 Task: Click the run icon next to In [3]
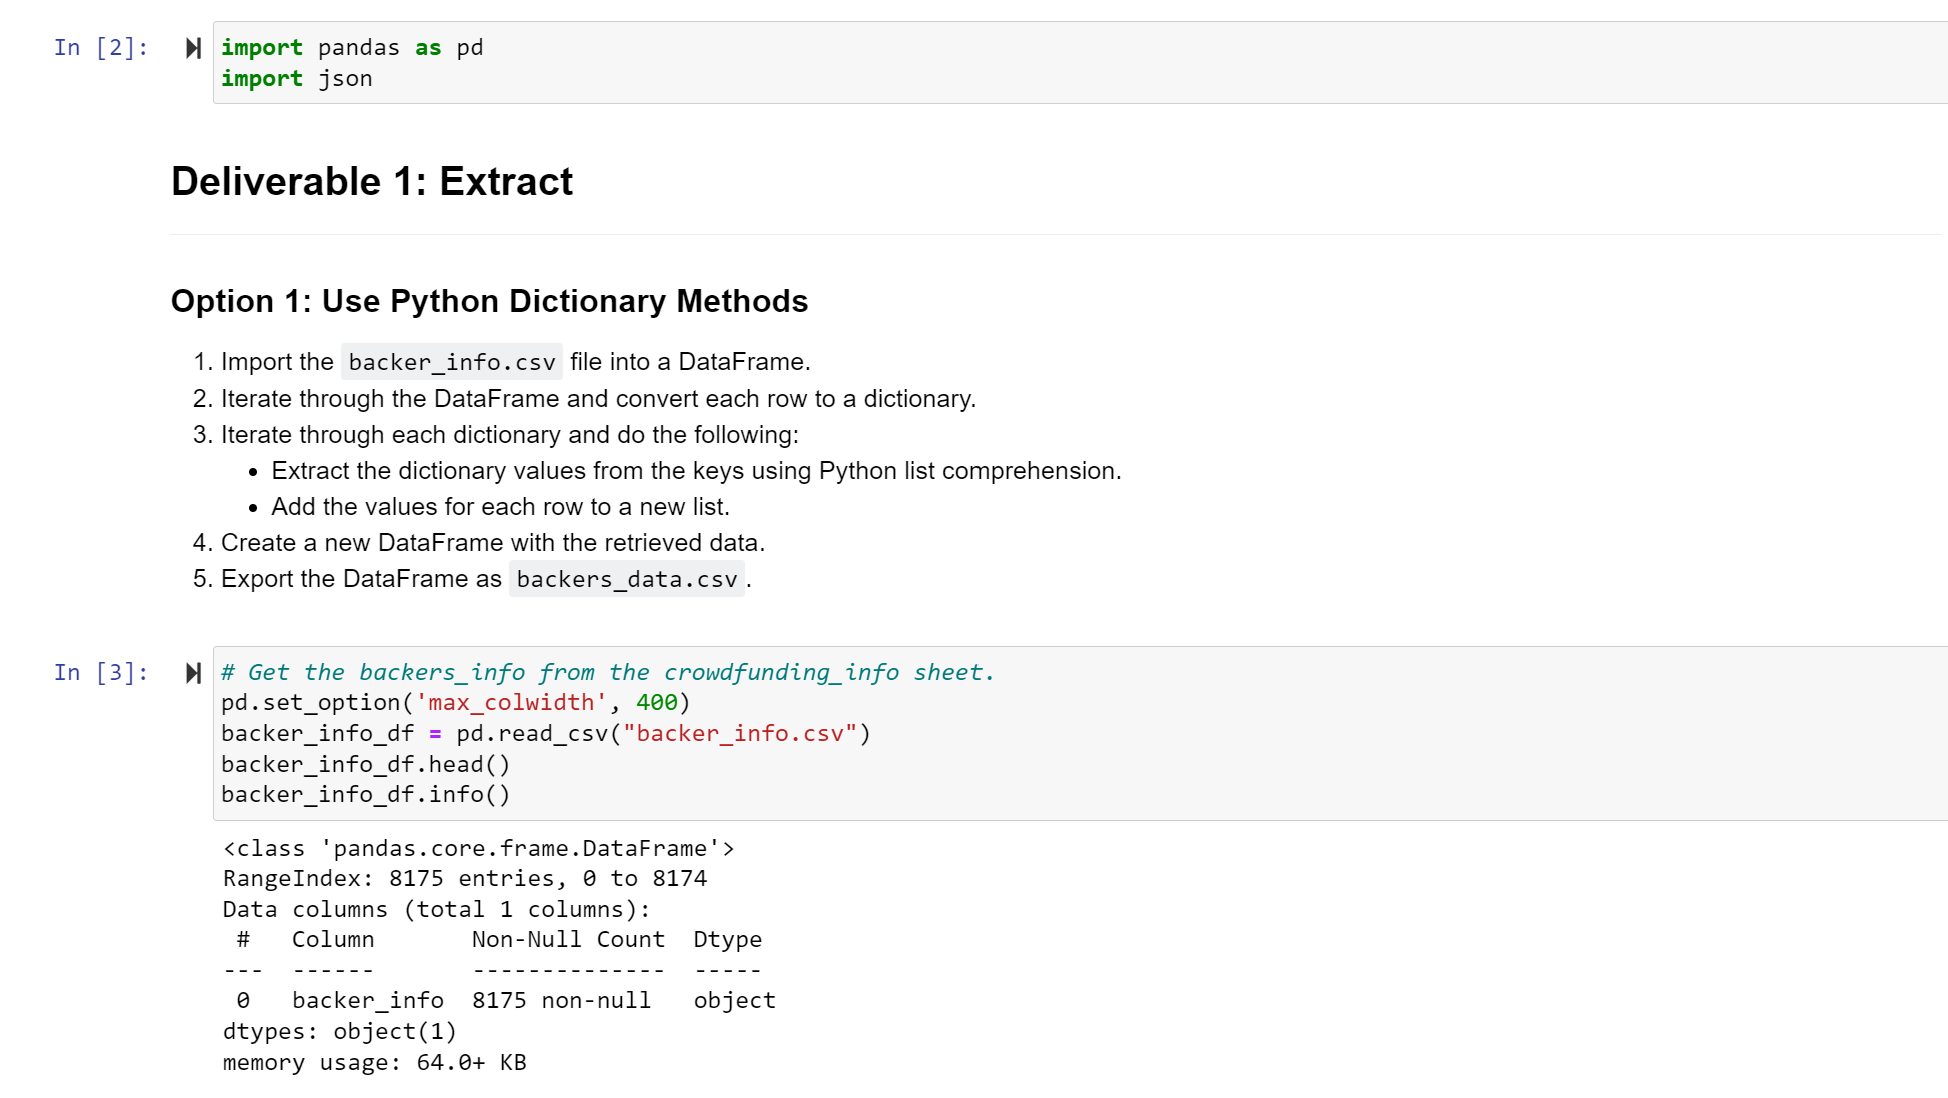pos(191,673)
